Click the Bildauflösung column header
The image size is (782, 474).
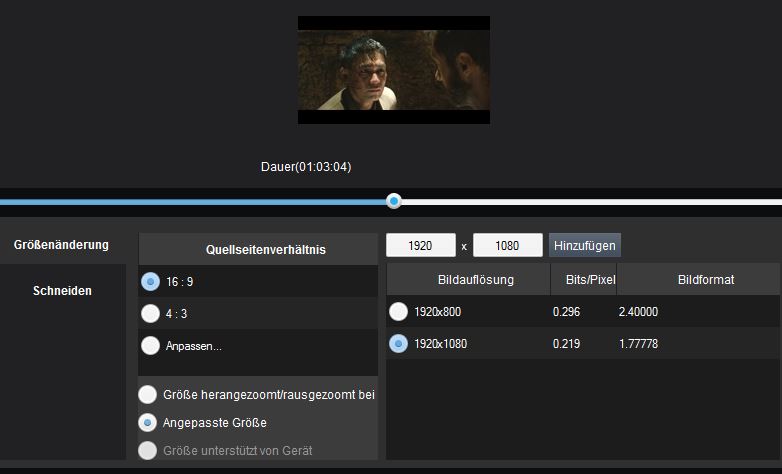468,280
